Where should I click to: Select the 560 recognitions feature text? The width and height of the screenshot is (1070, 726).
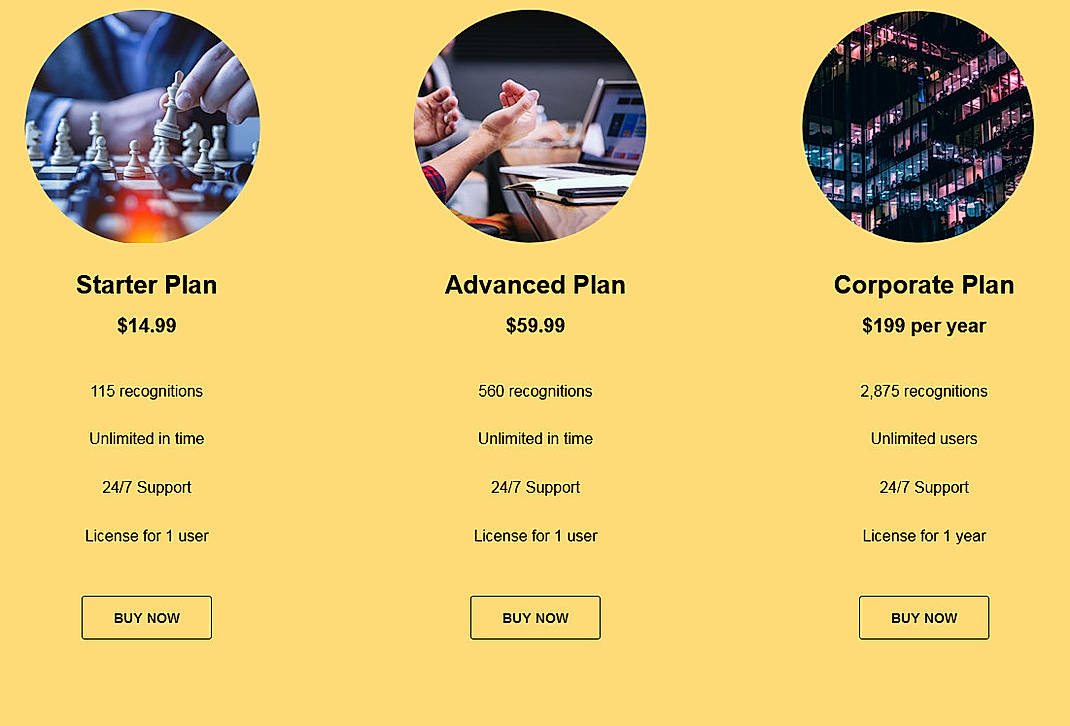[x=535, y=391]
